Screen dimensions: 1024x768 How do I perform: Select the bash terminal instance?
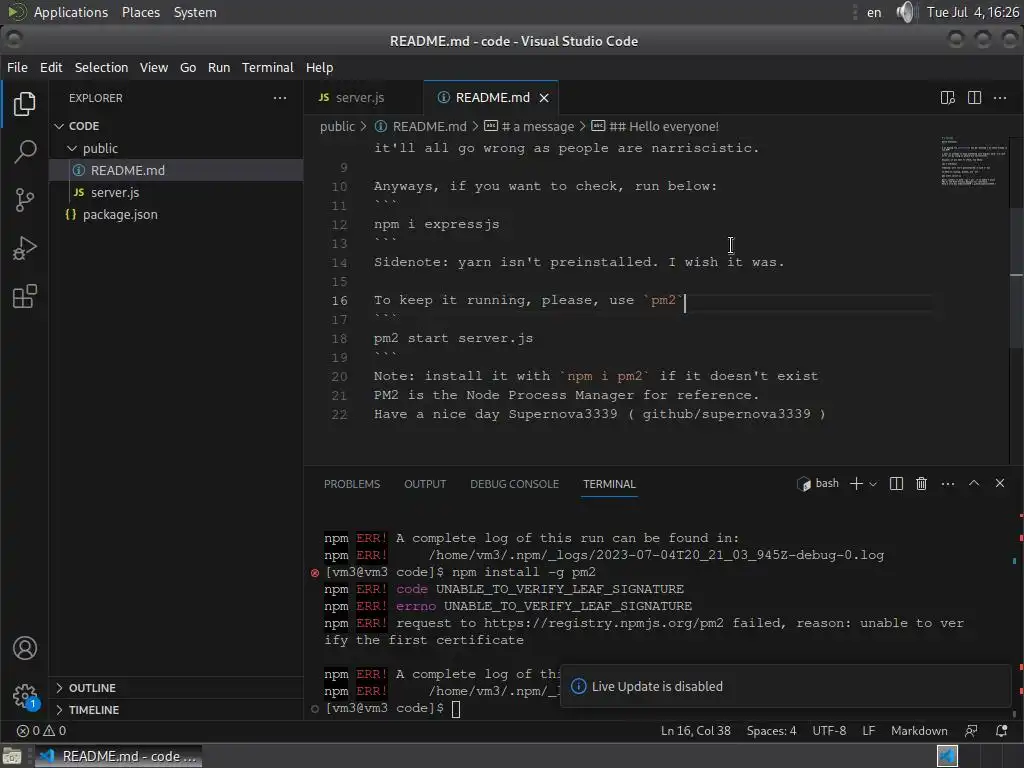(818, 483)
